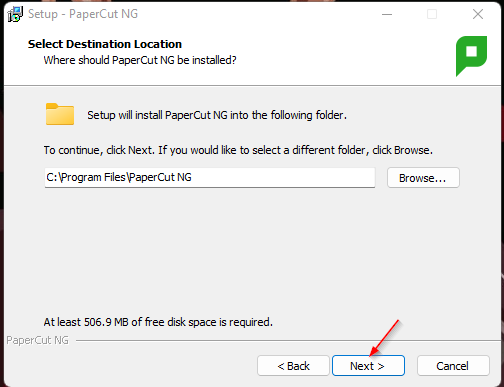Click the yellow folder icon

point(60,114)
